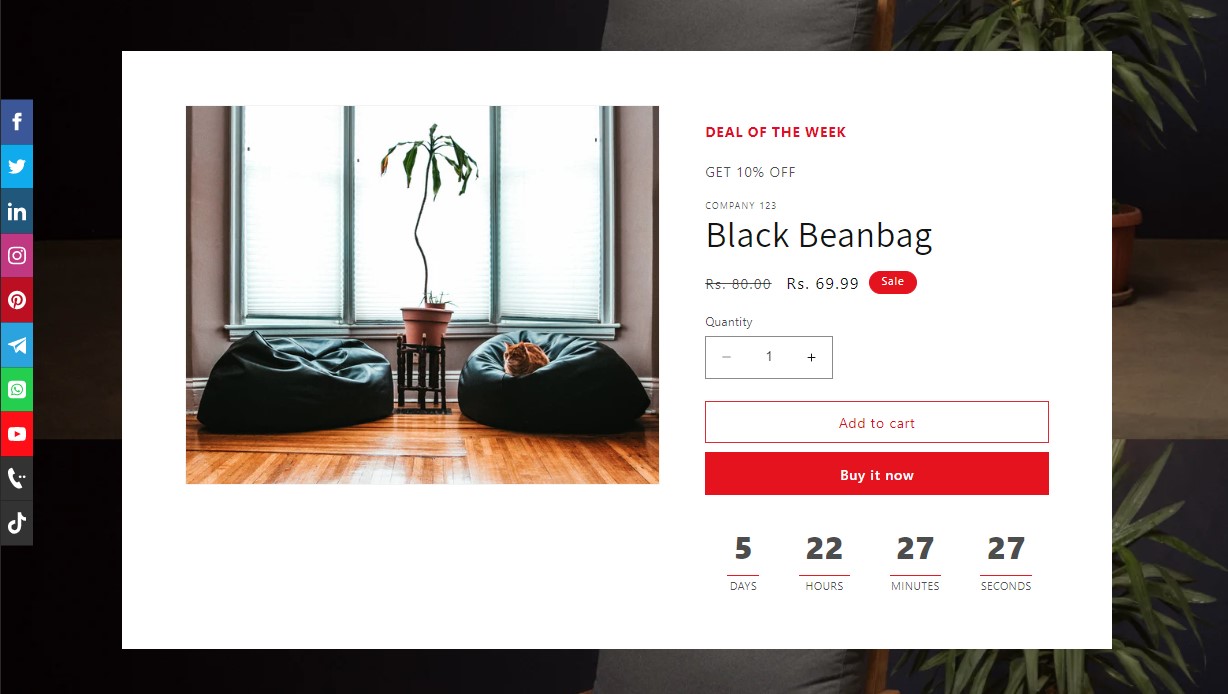1228x694 pixels.
Task: Open the Black Beanbag product title
Action: (x=819, y=236)
